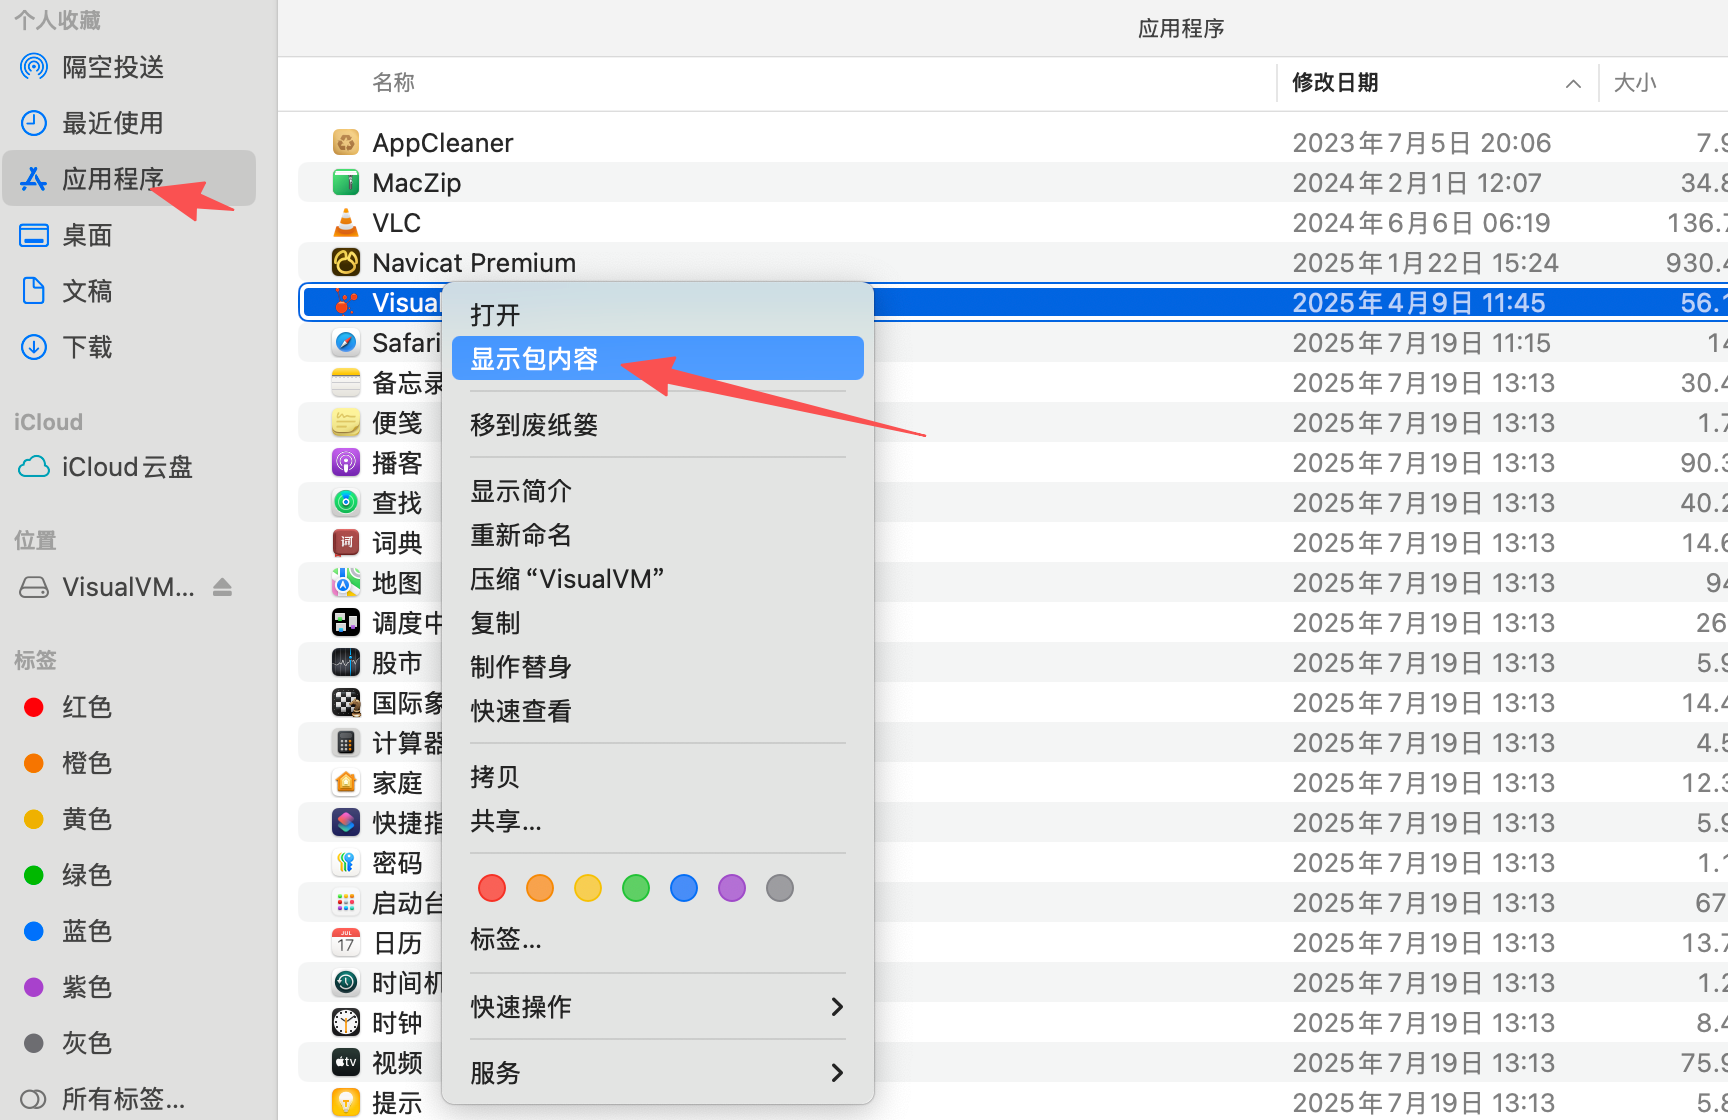1728x1120 pixels.
Task: Choose 打开 from the context menu
Action: (658, 315)
